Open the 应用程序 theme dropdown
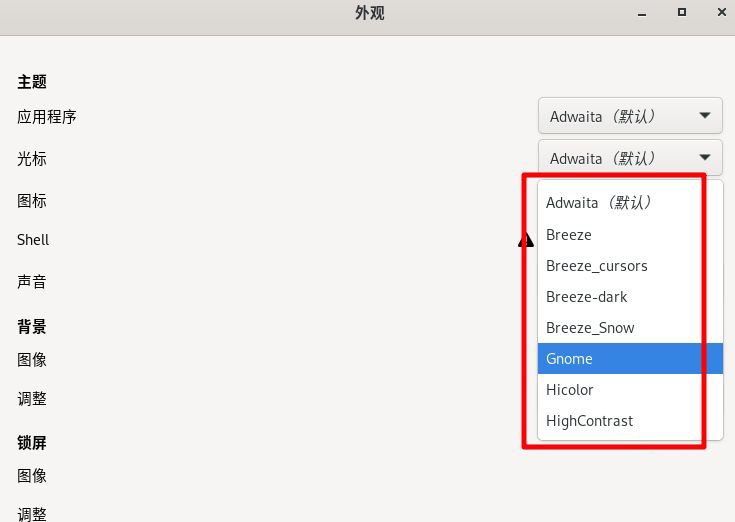This screenshot has width=735, height=522. [630, 116]
